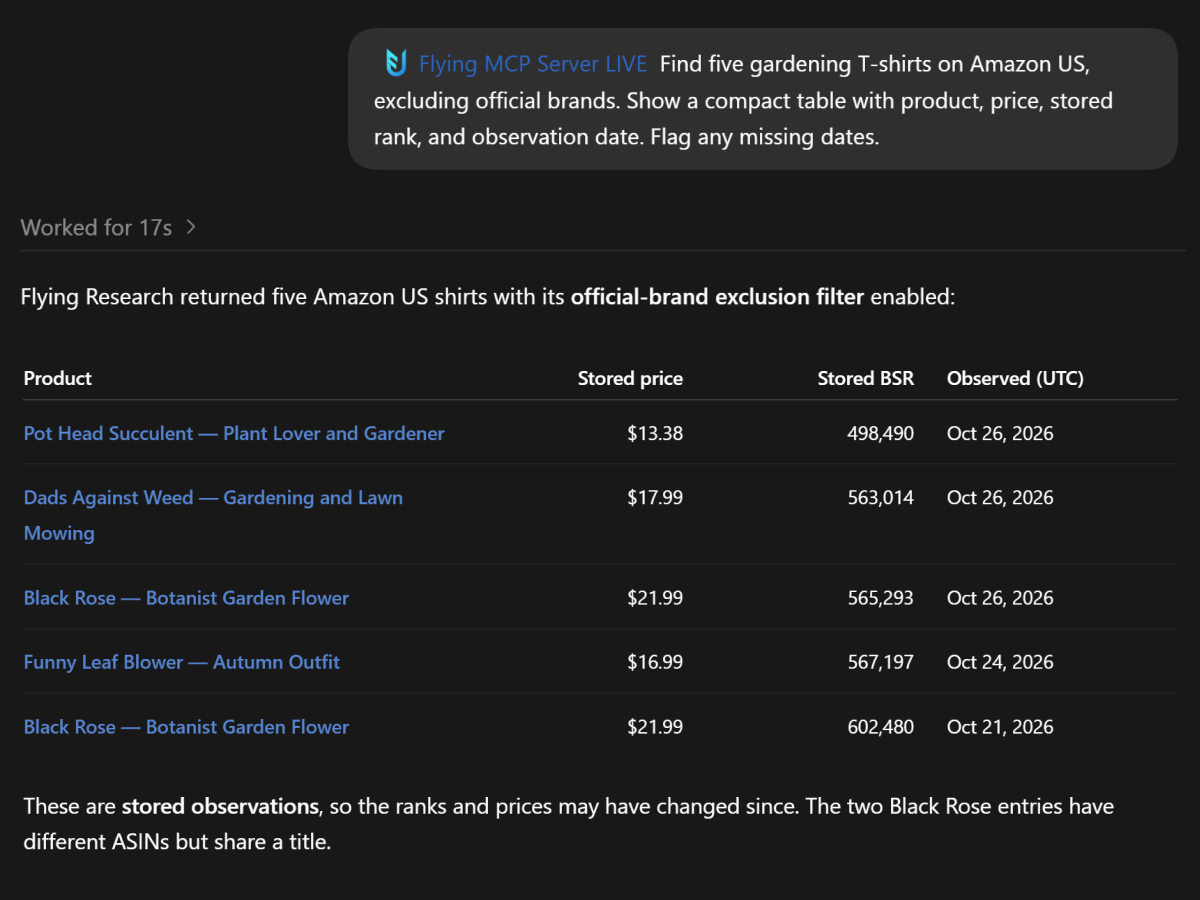Open Funny Leaf Blower Autumn Outfit link
The image size is (1200, 900).
(x=182, y=662)
